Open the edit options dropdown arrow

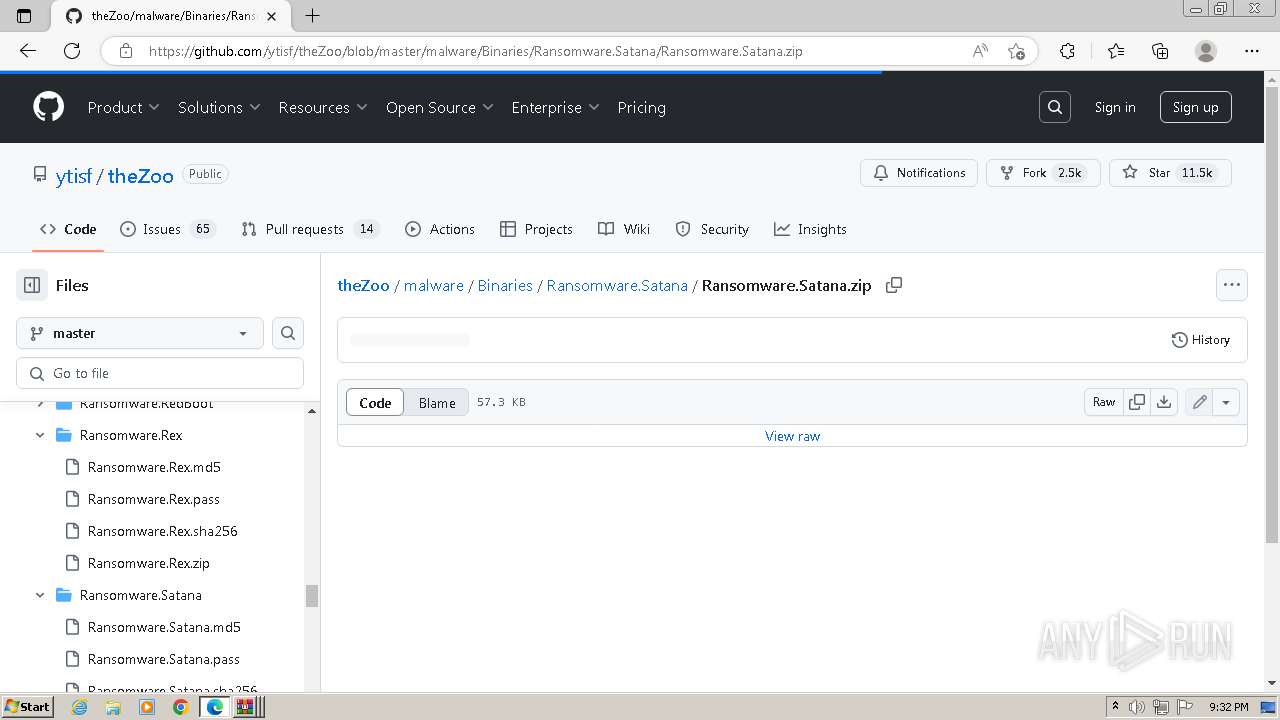tap(1226, 402)
